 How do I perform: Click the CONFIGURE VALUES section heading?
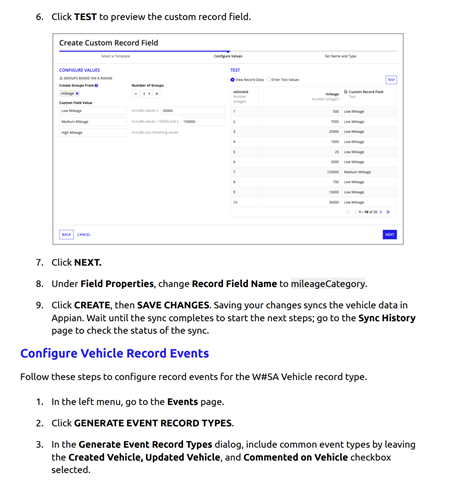[x=79, y=70]
